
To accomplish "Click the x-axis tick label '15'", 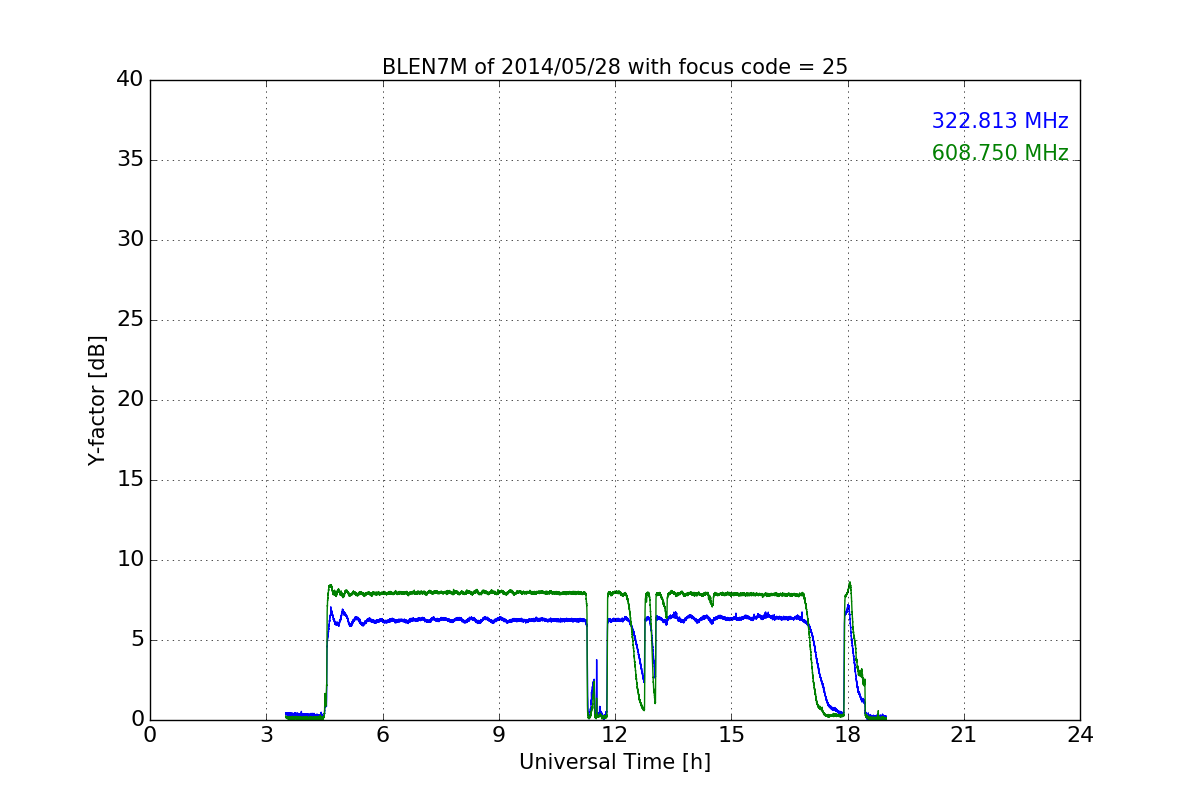I will 731,735.
